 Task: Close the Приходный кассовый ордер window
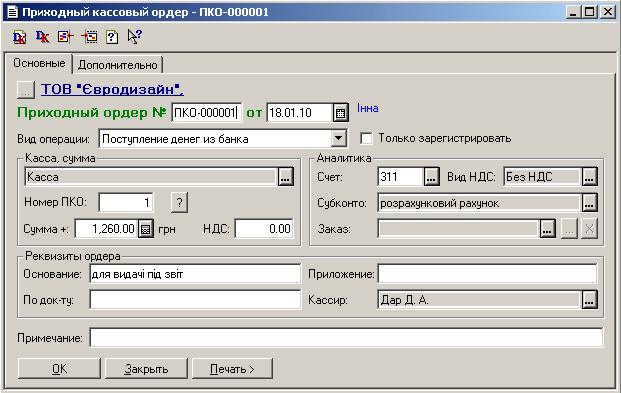pyautogui.click(x=608, y=12)
